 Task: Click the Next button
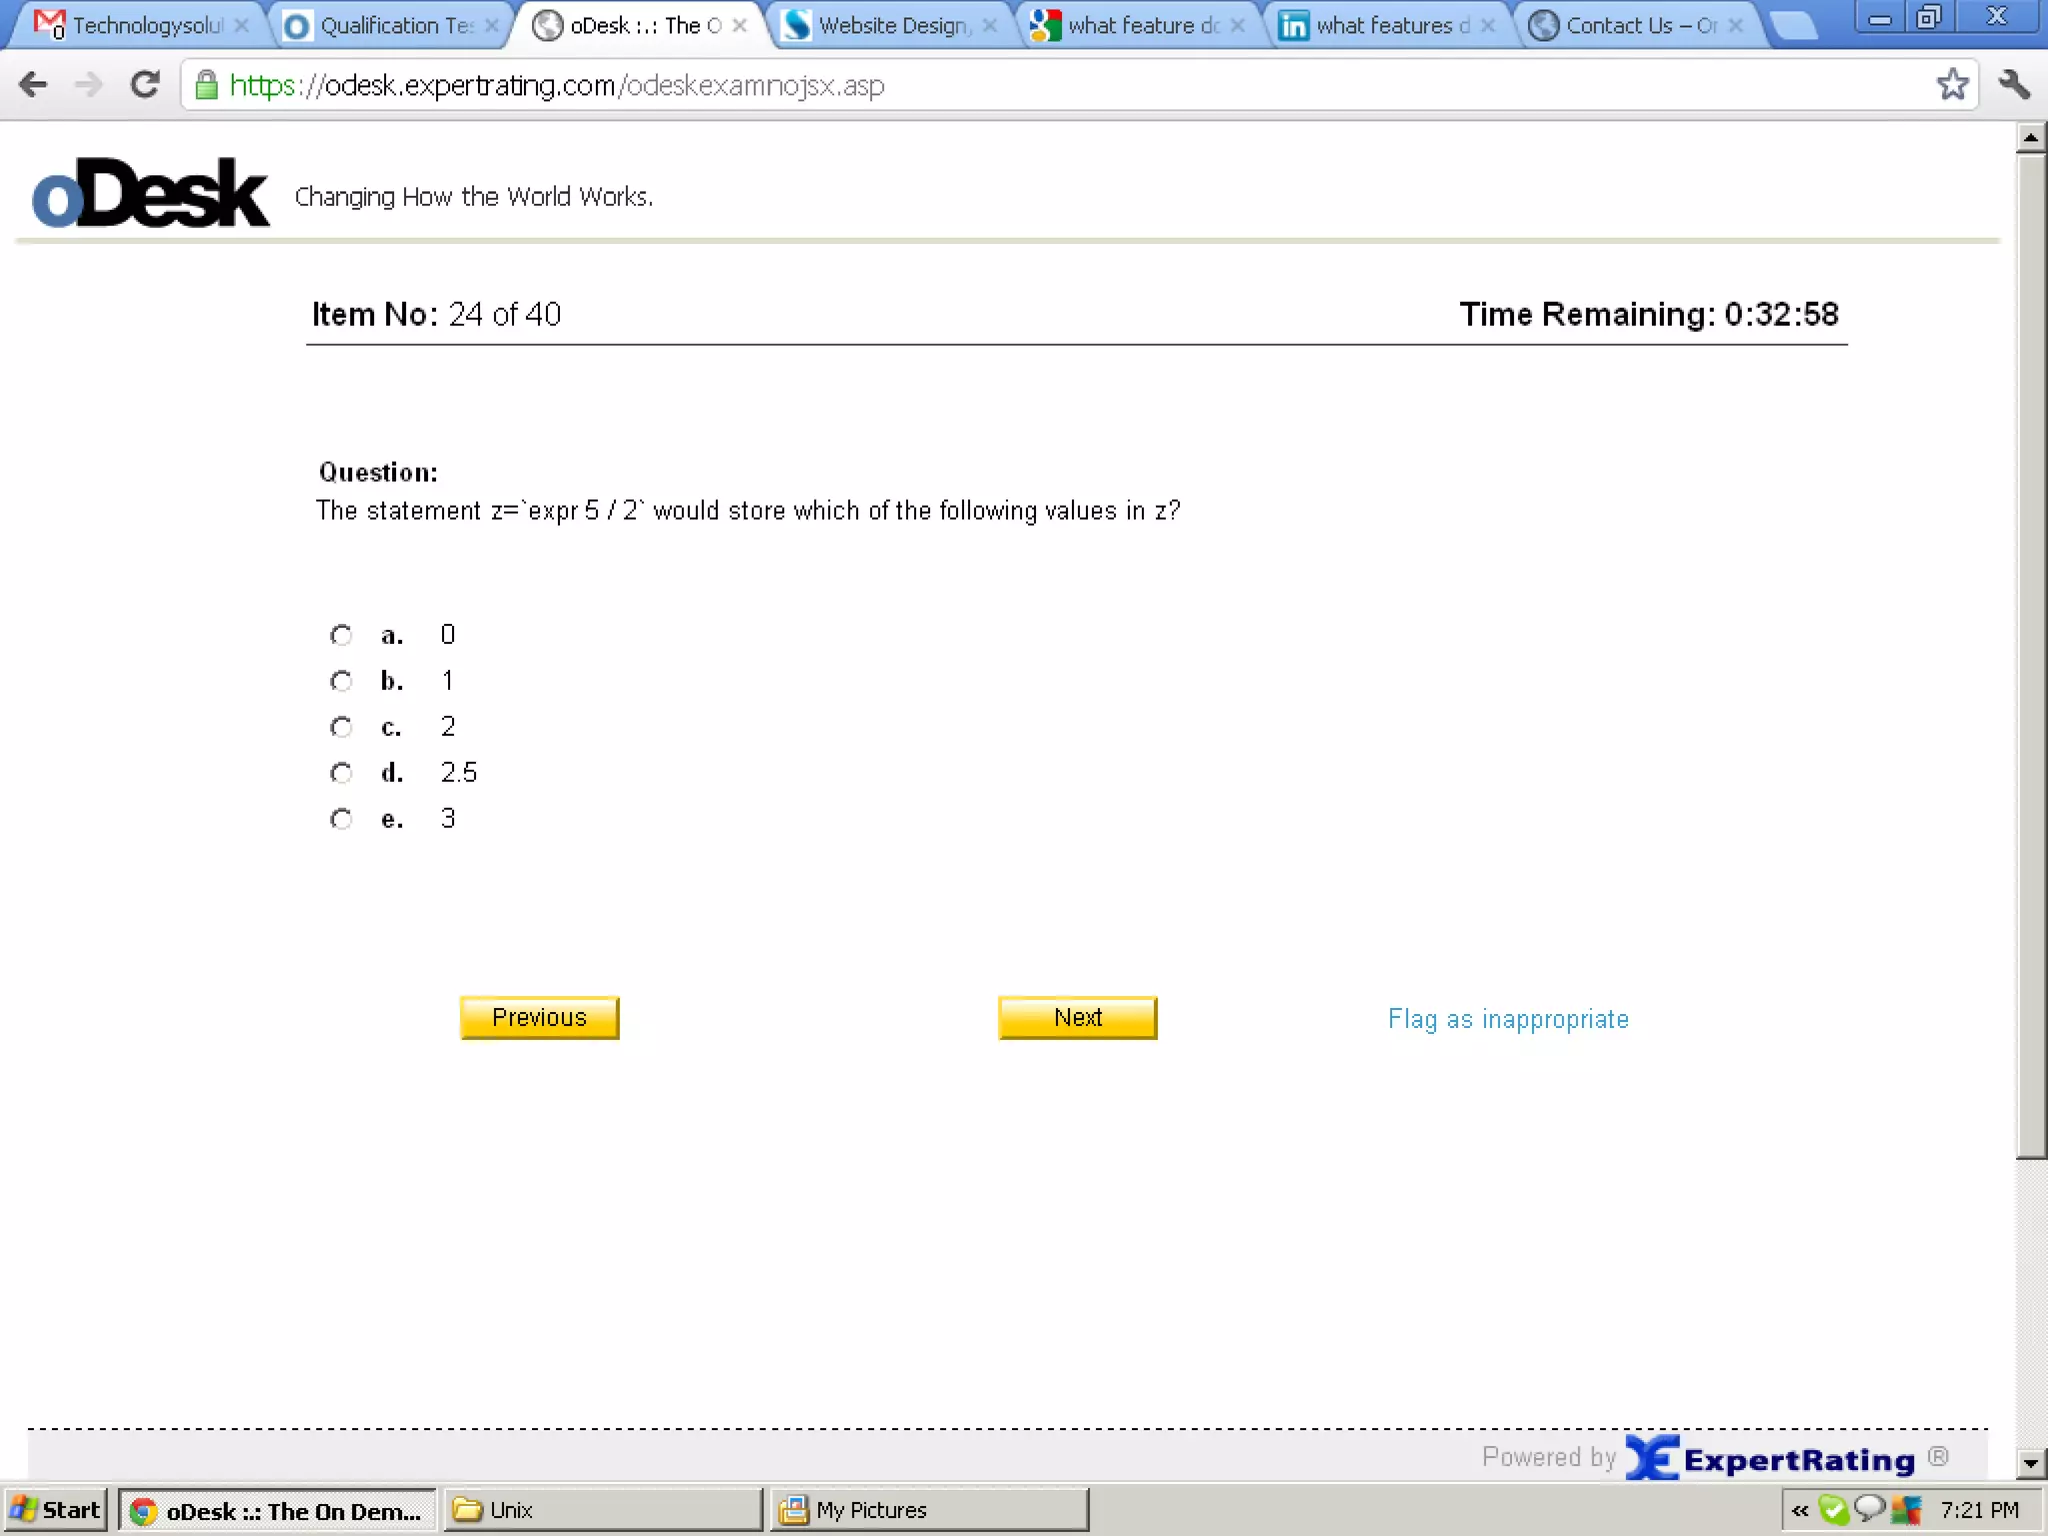[x=1077, y=1018]
